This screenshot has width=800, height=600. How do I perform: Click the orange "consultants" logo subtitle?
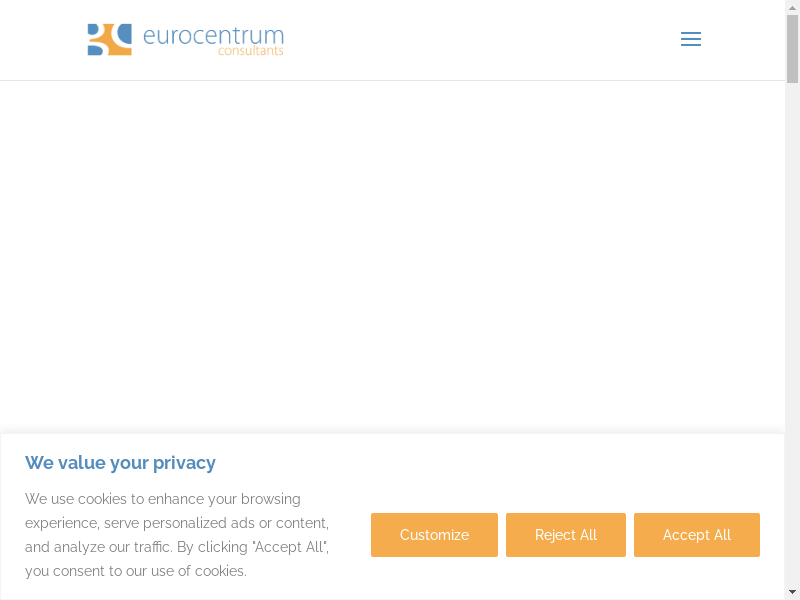click(250, 51)
